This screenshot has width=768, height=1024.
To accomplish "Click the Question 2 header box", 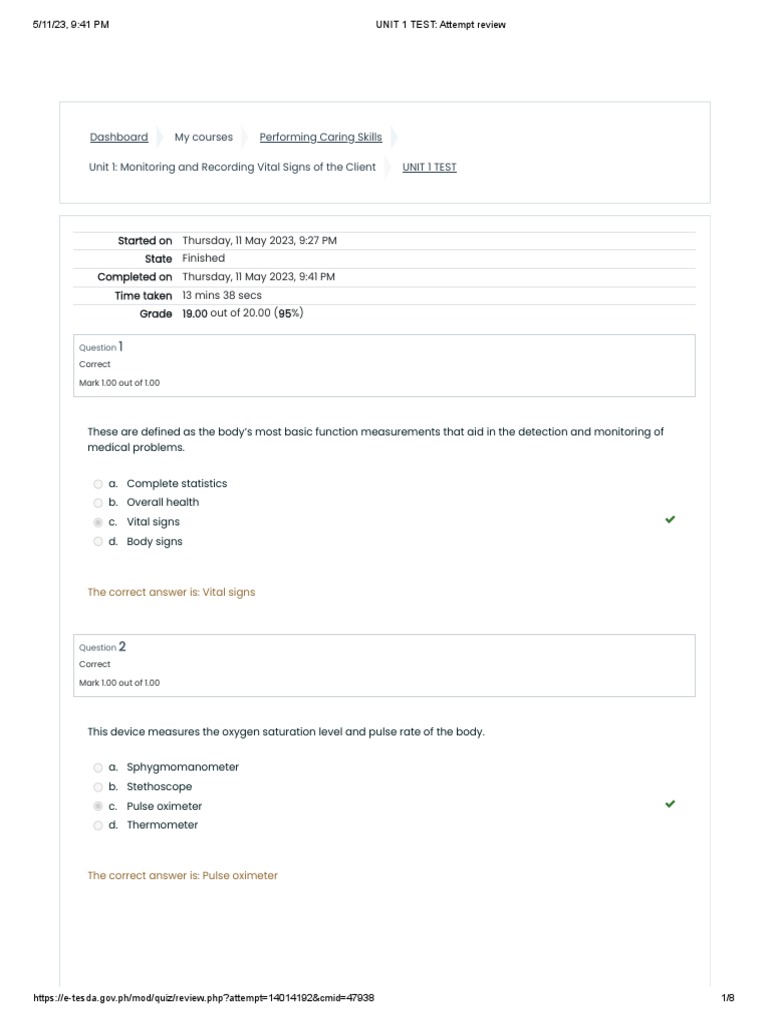I will [x=385, y=664].
